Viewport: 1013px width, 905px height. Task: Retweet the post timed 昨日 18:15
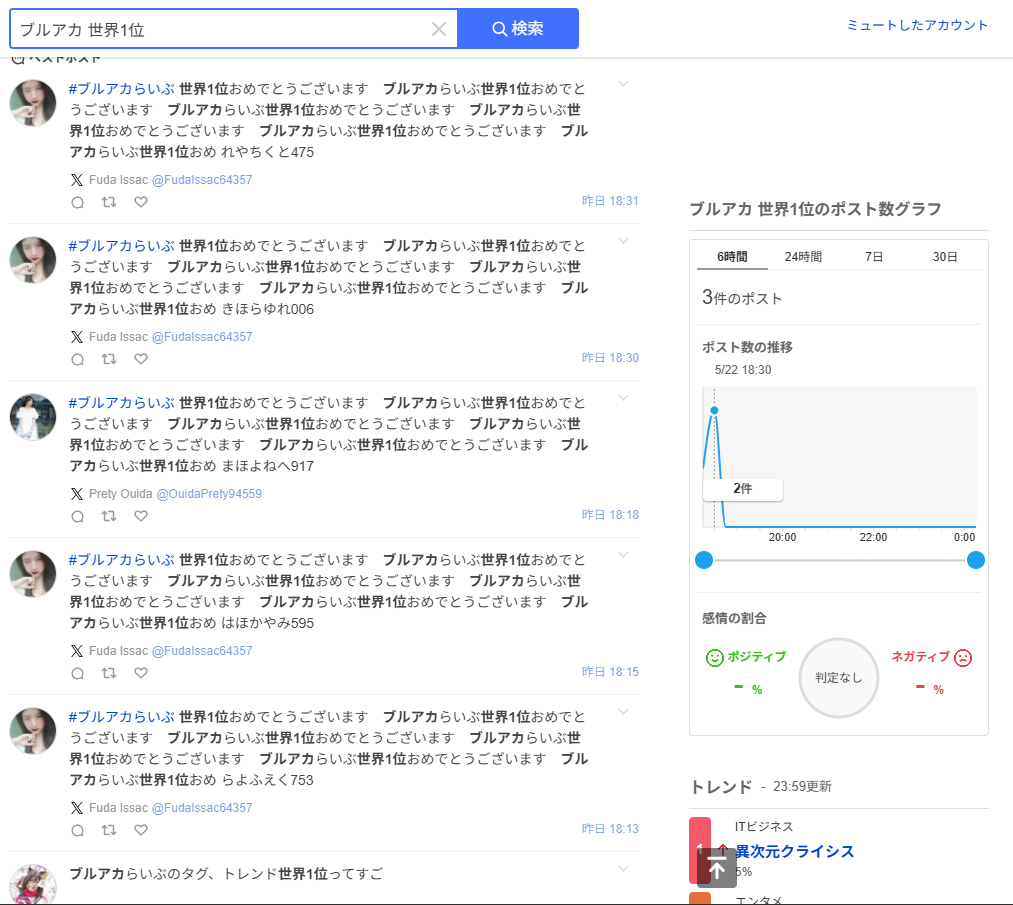(x=109, y=673)
